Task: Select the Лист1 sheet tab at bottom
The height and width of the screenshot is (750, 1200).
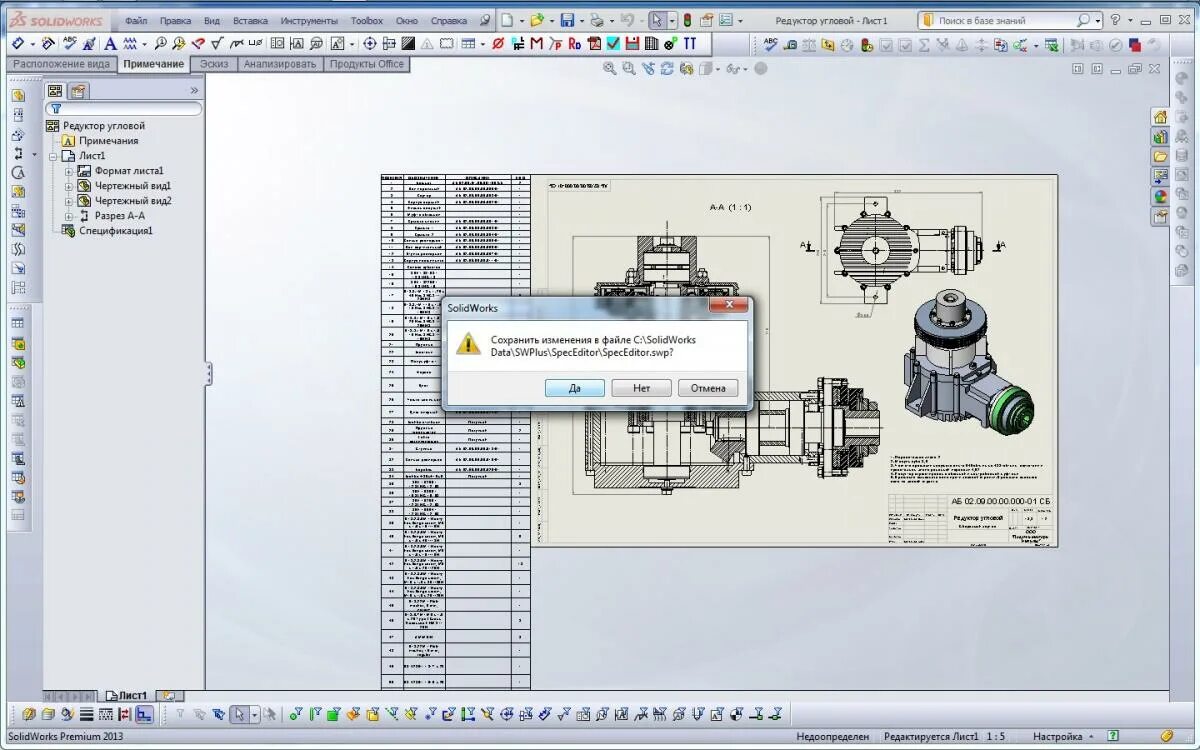Action: [x=127, y=695]
